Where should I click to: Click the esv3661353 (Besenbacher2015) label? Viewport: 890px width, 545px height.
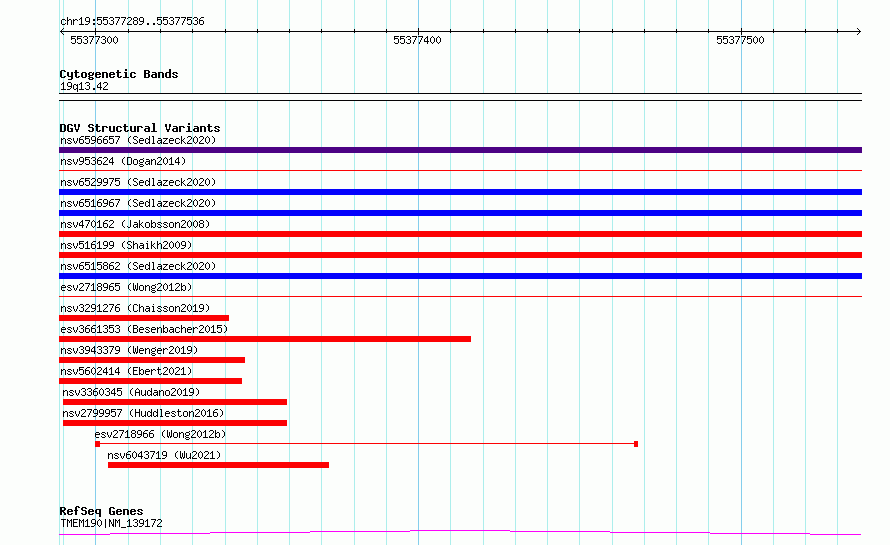click(144, 329)
